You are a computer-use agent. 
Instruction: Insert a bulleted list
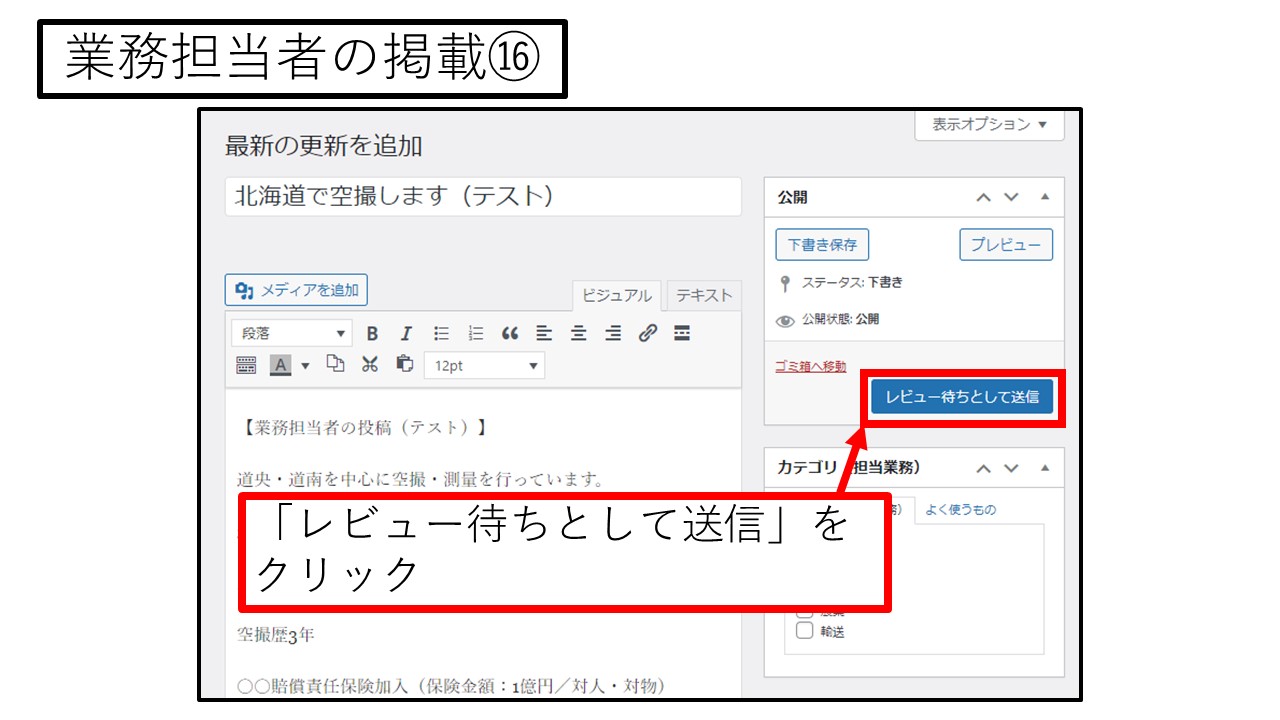[441, 334]
